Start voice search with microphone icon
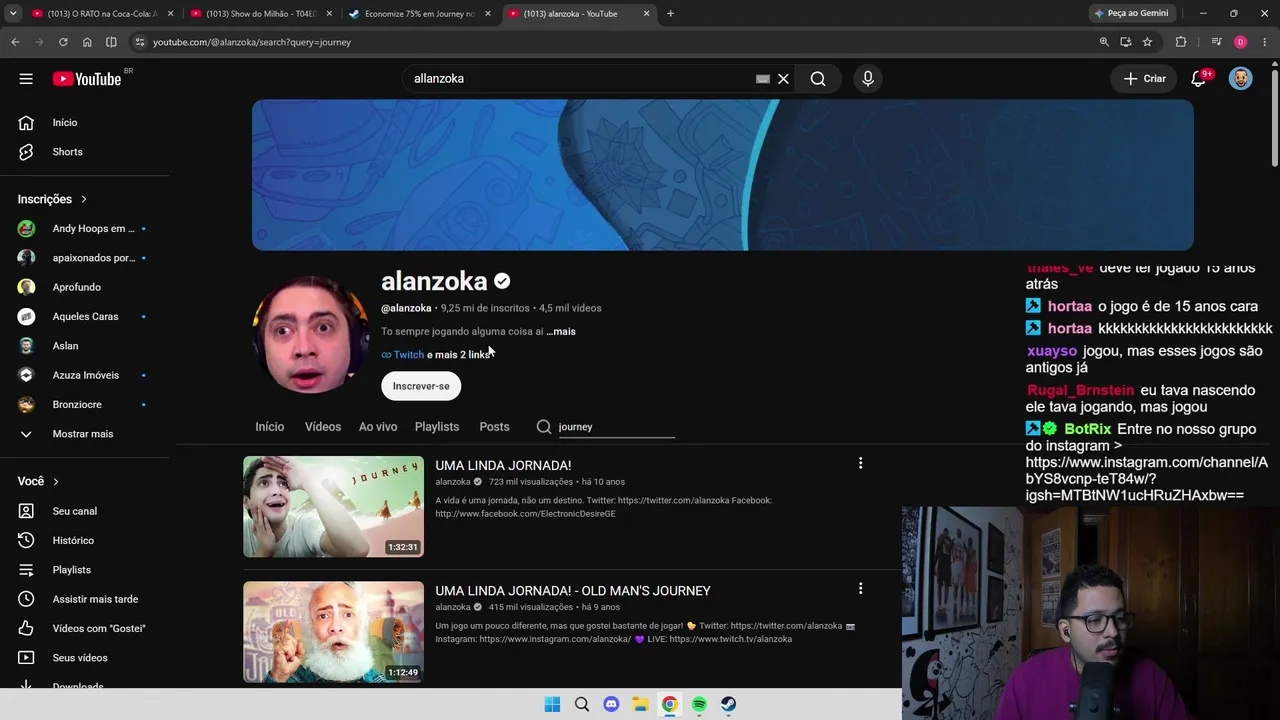This screenshot has width=1280, height=720. [x=868, y=79]
